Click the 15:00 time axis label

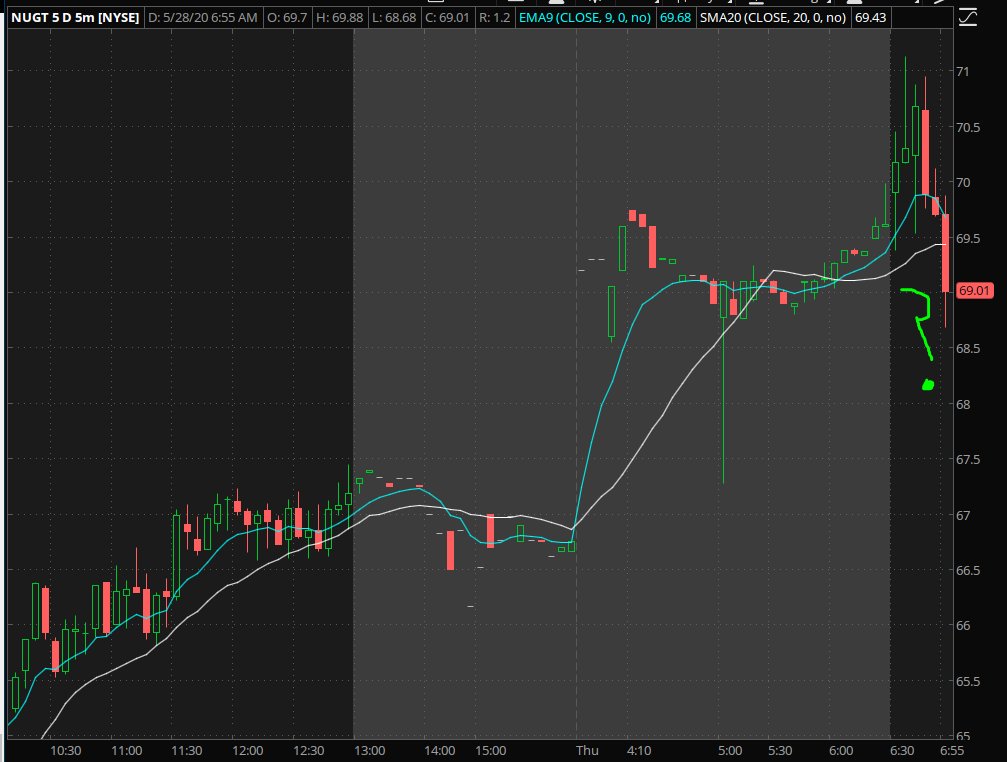[491, 750]
